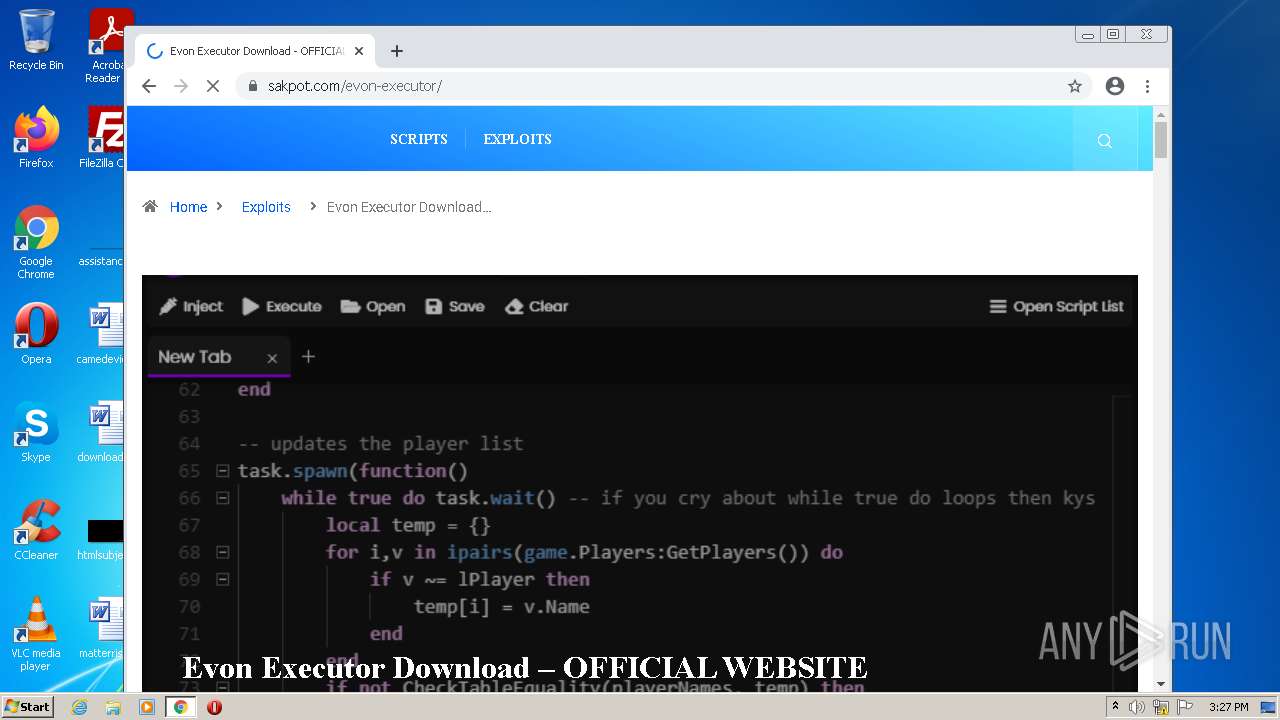Open Acrobat Reader desktop shortcut

tap(106, 45)
